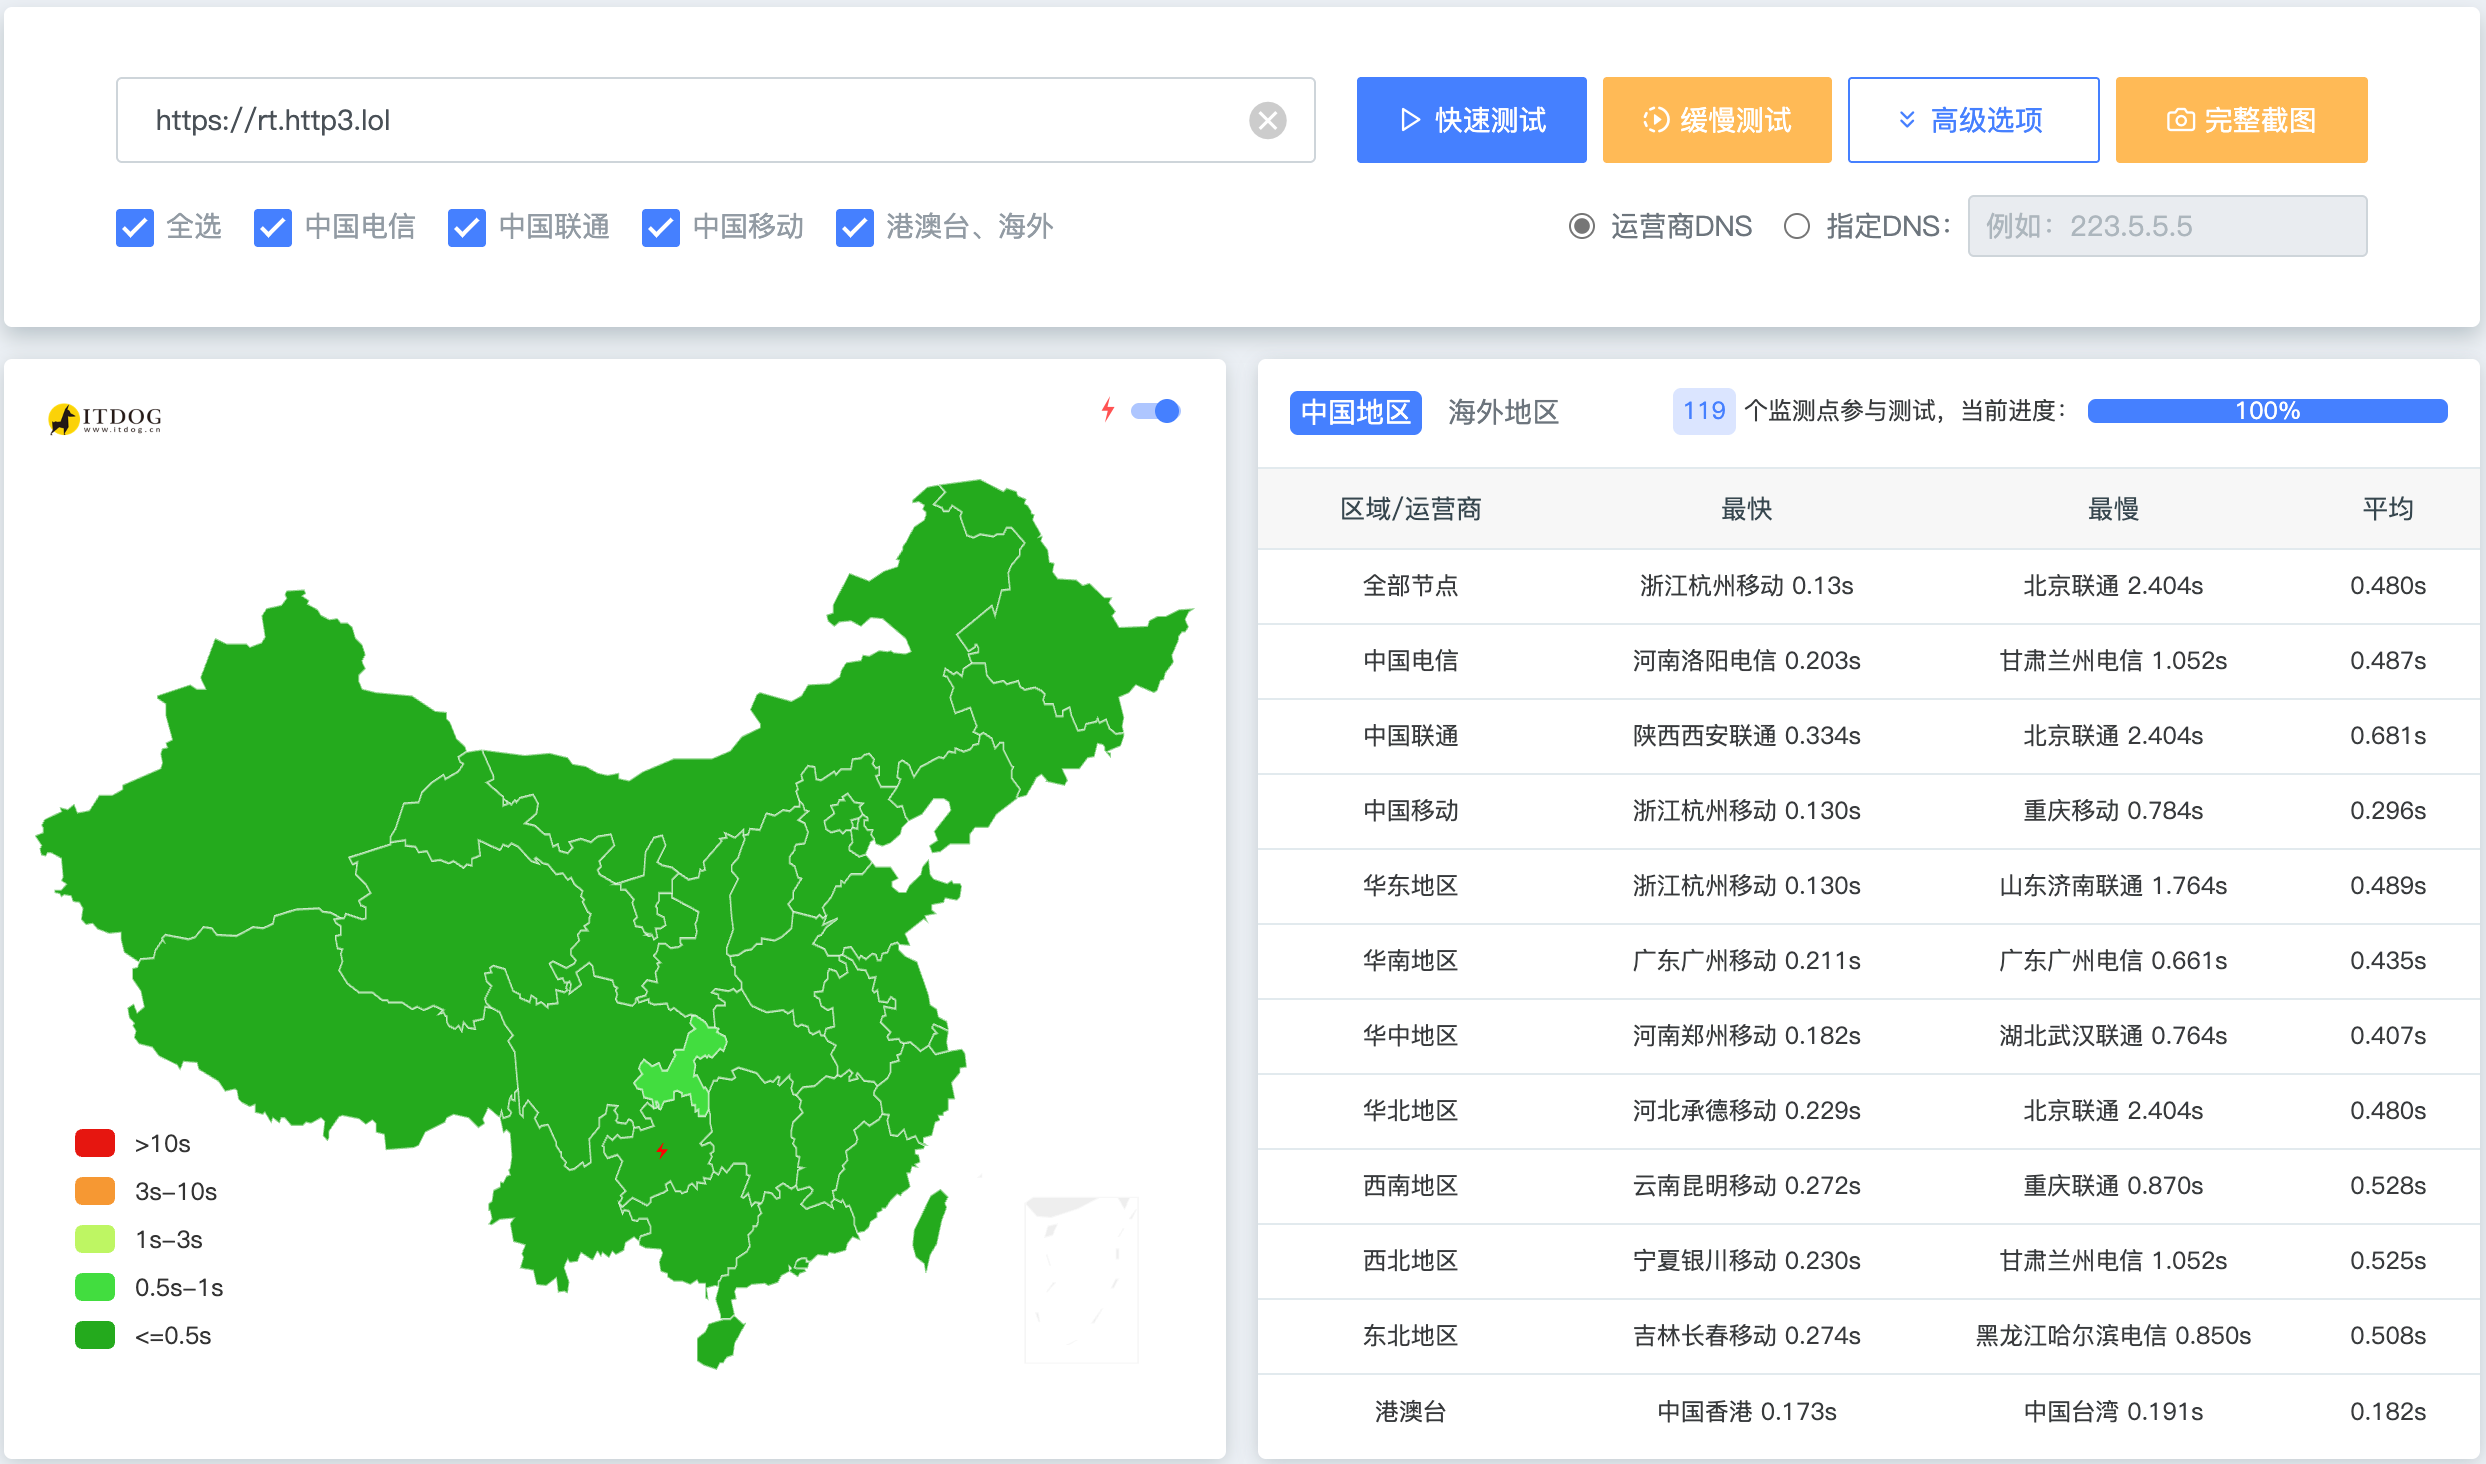Select the 运营商DNS radio option
Screen dimensions: 2486x1464
(1581, 227)
